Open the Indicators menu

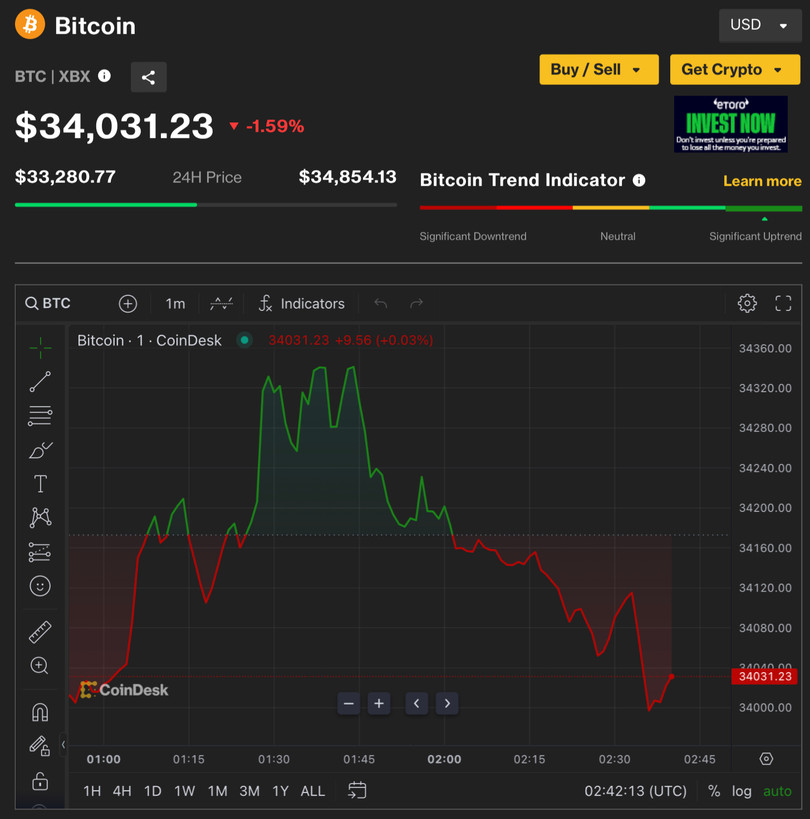[x=301, y=303]
